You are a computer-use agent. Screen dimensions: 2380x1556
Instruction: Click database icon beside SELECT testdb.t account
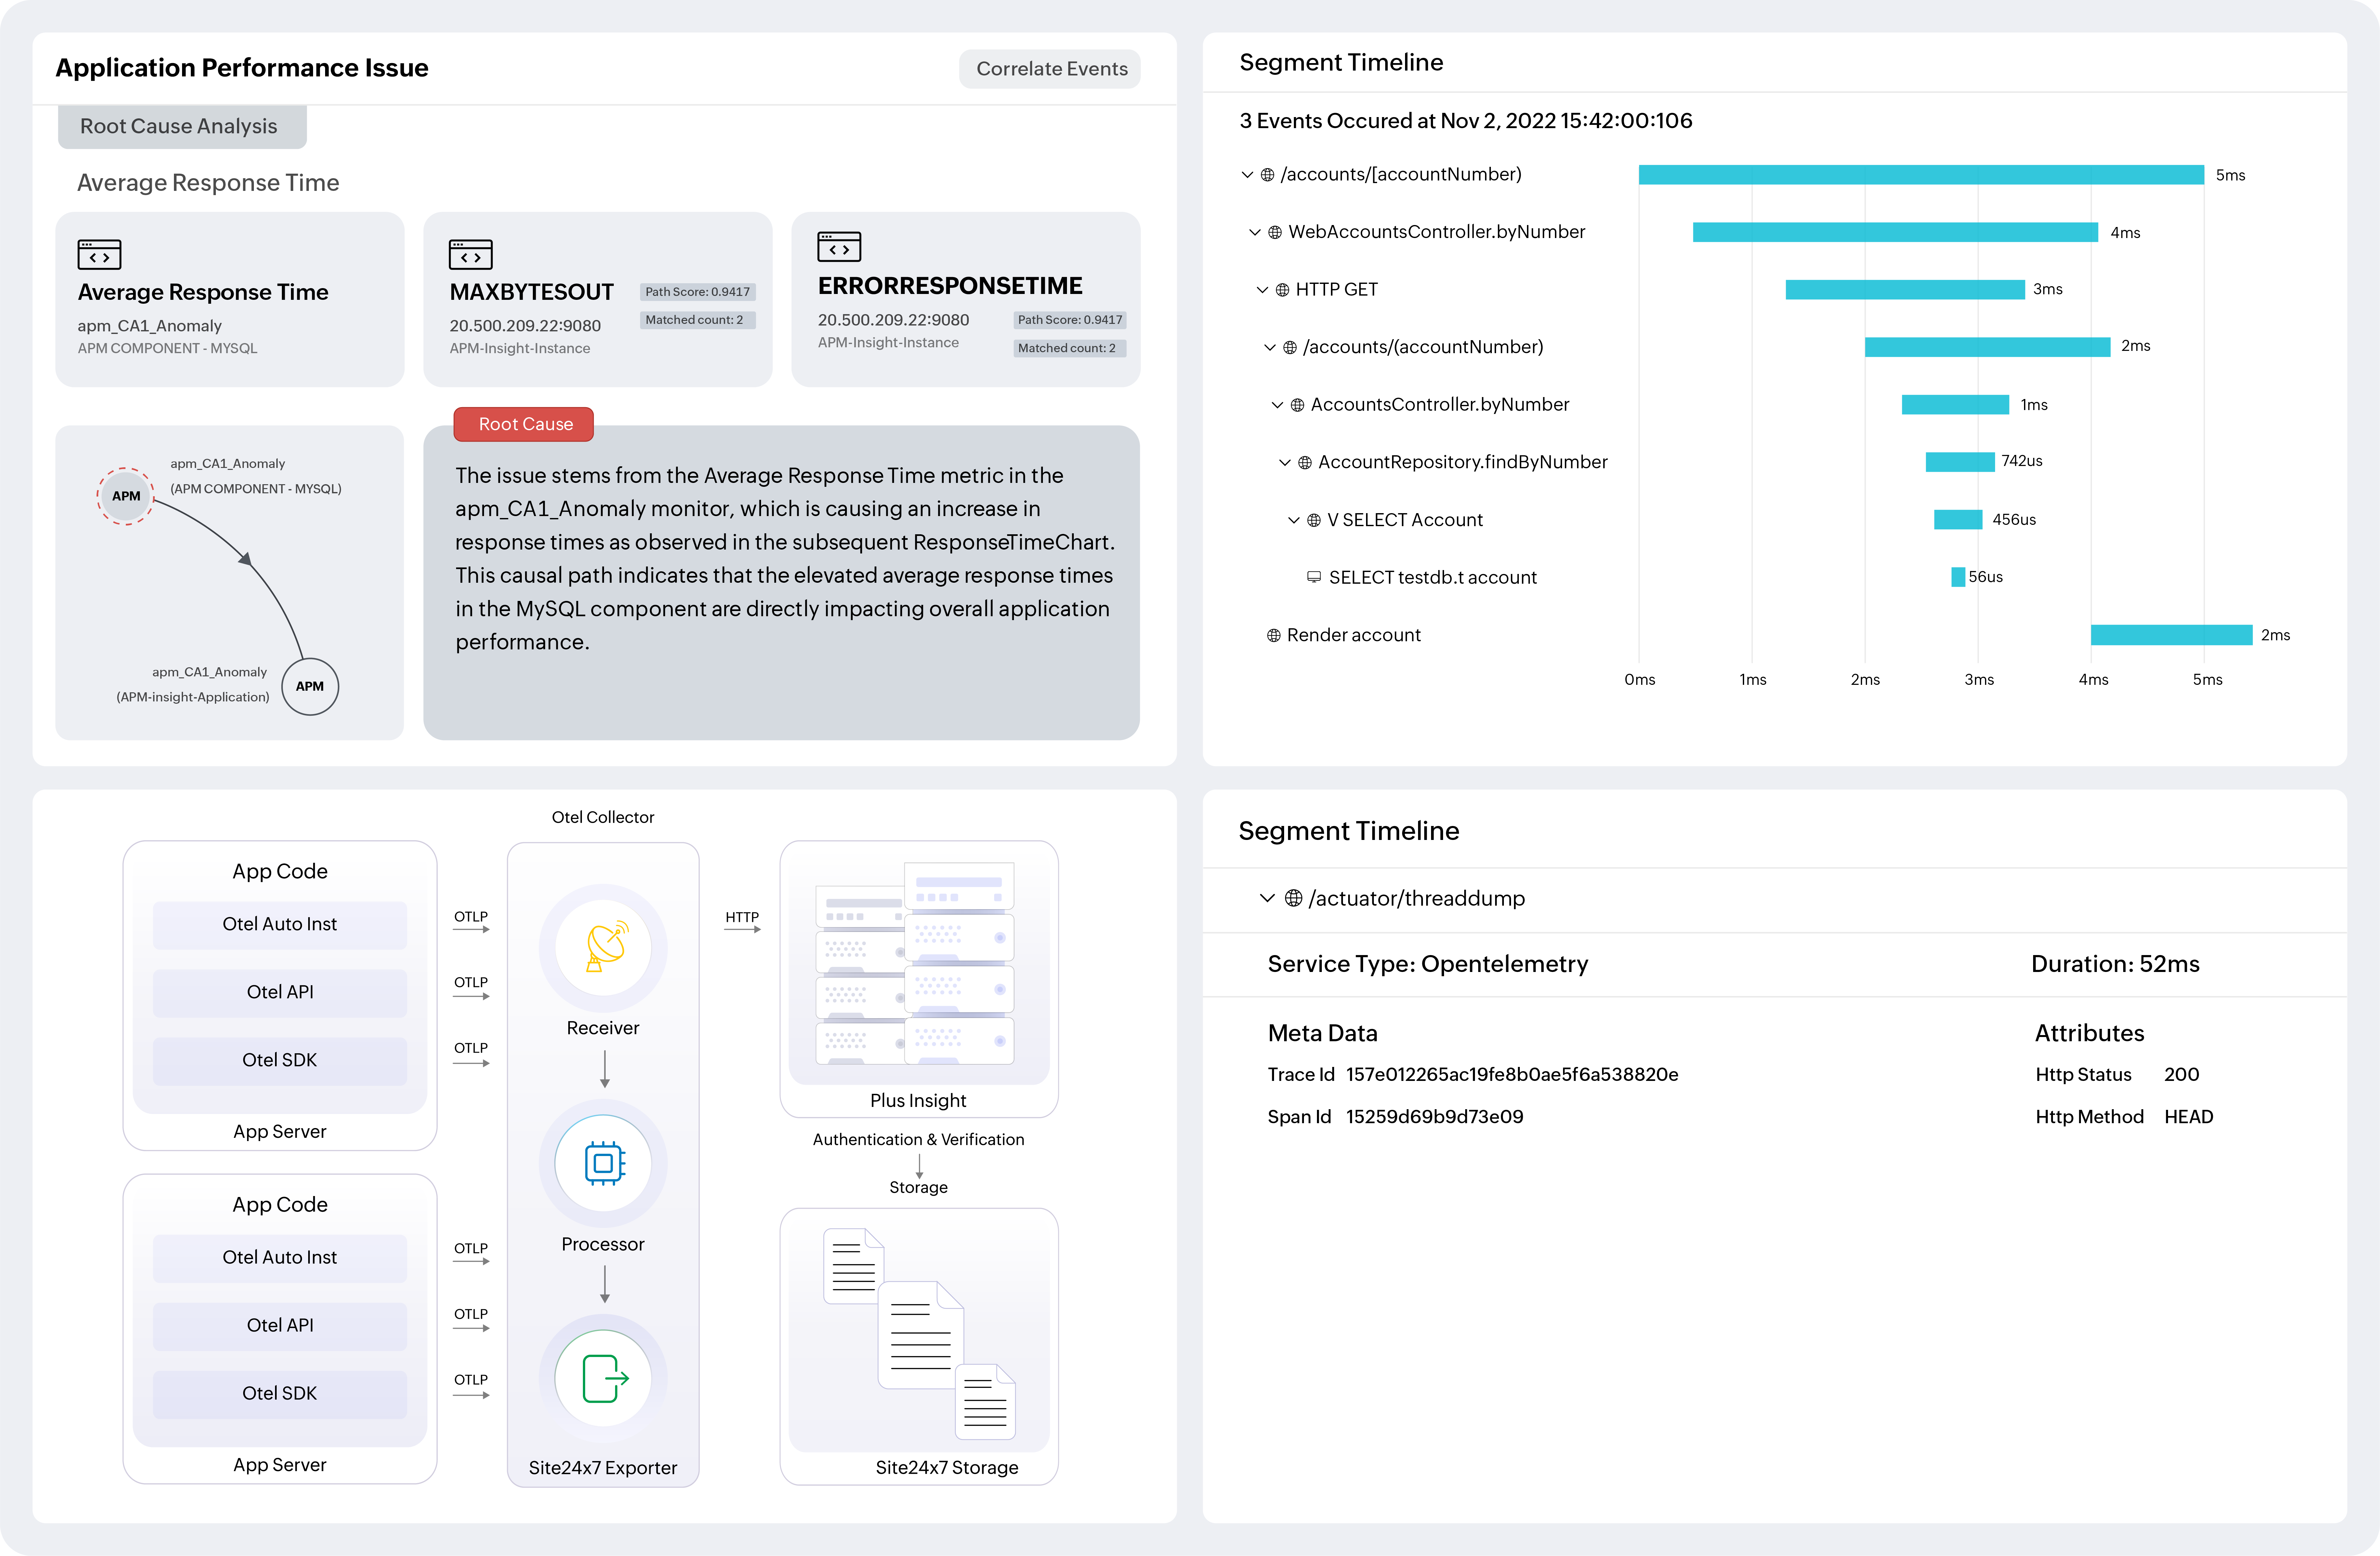1314,577
